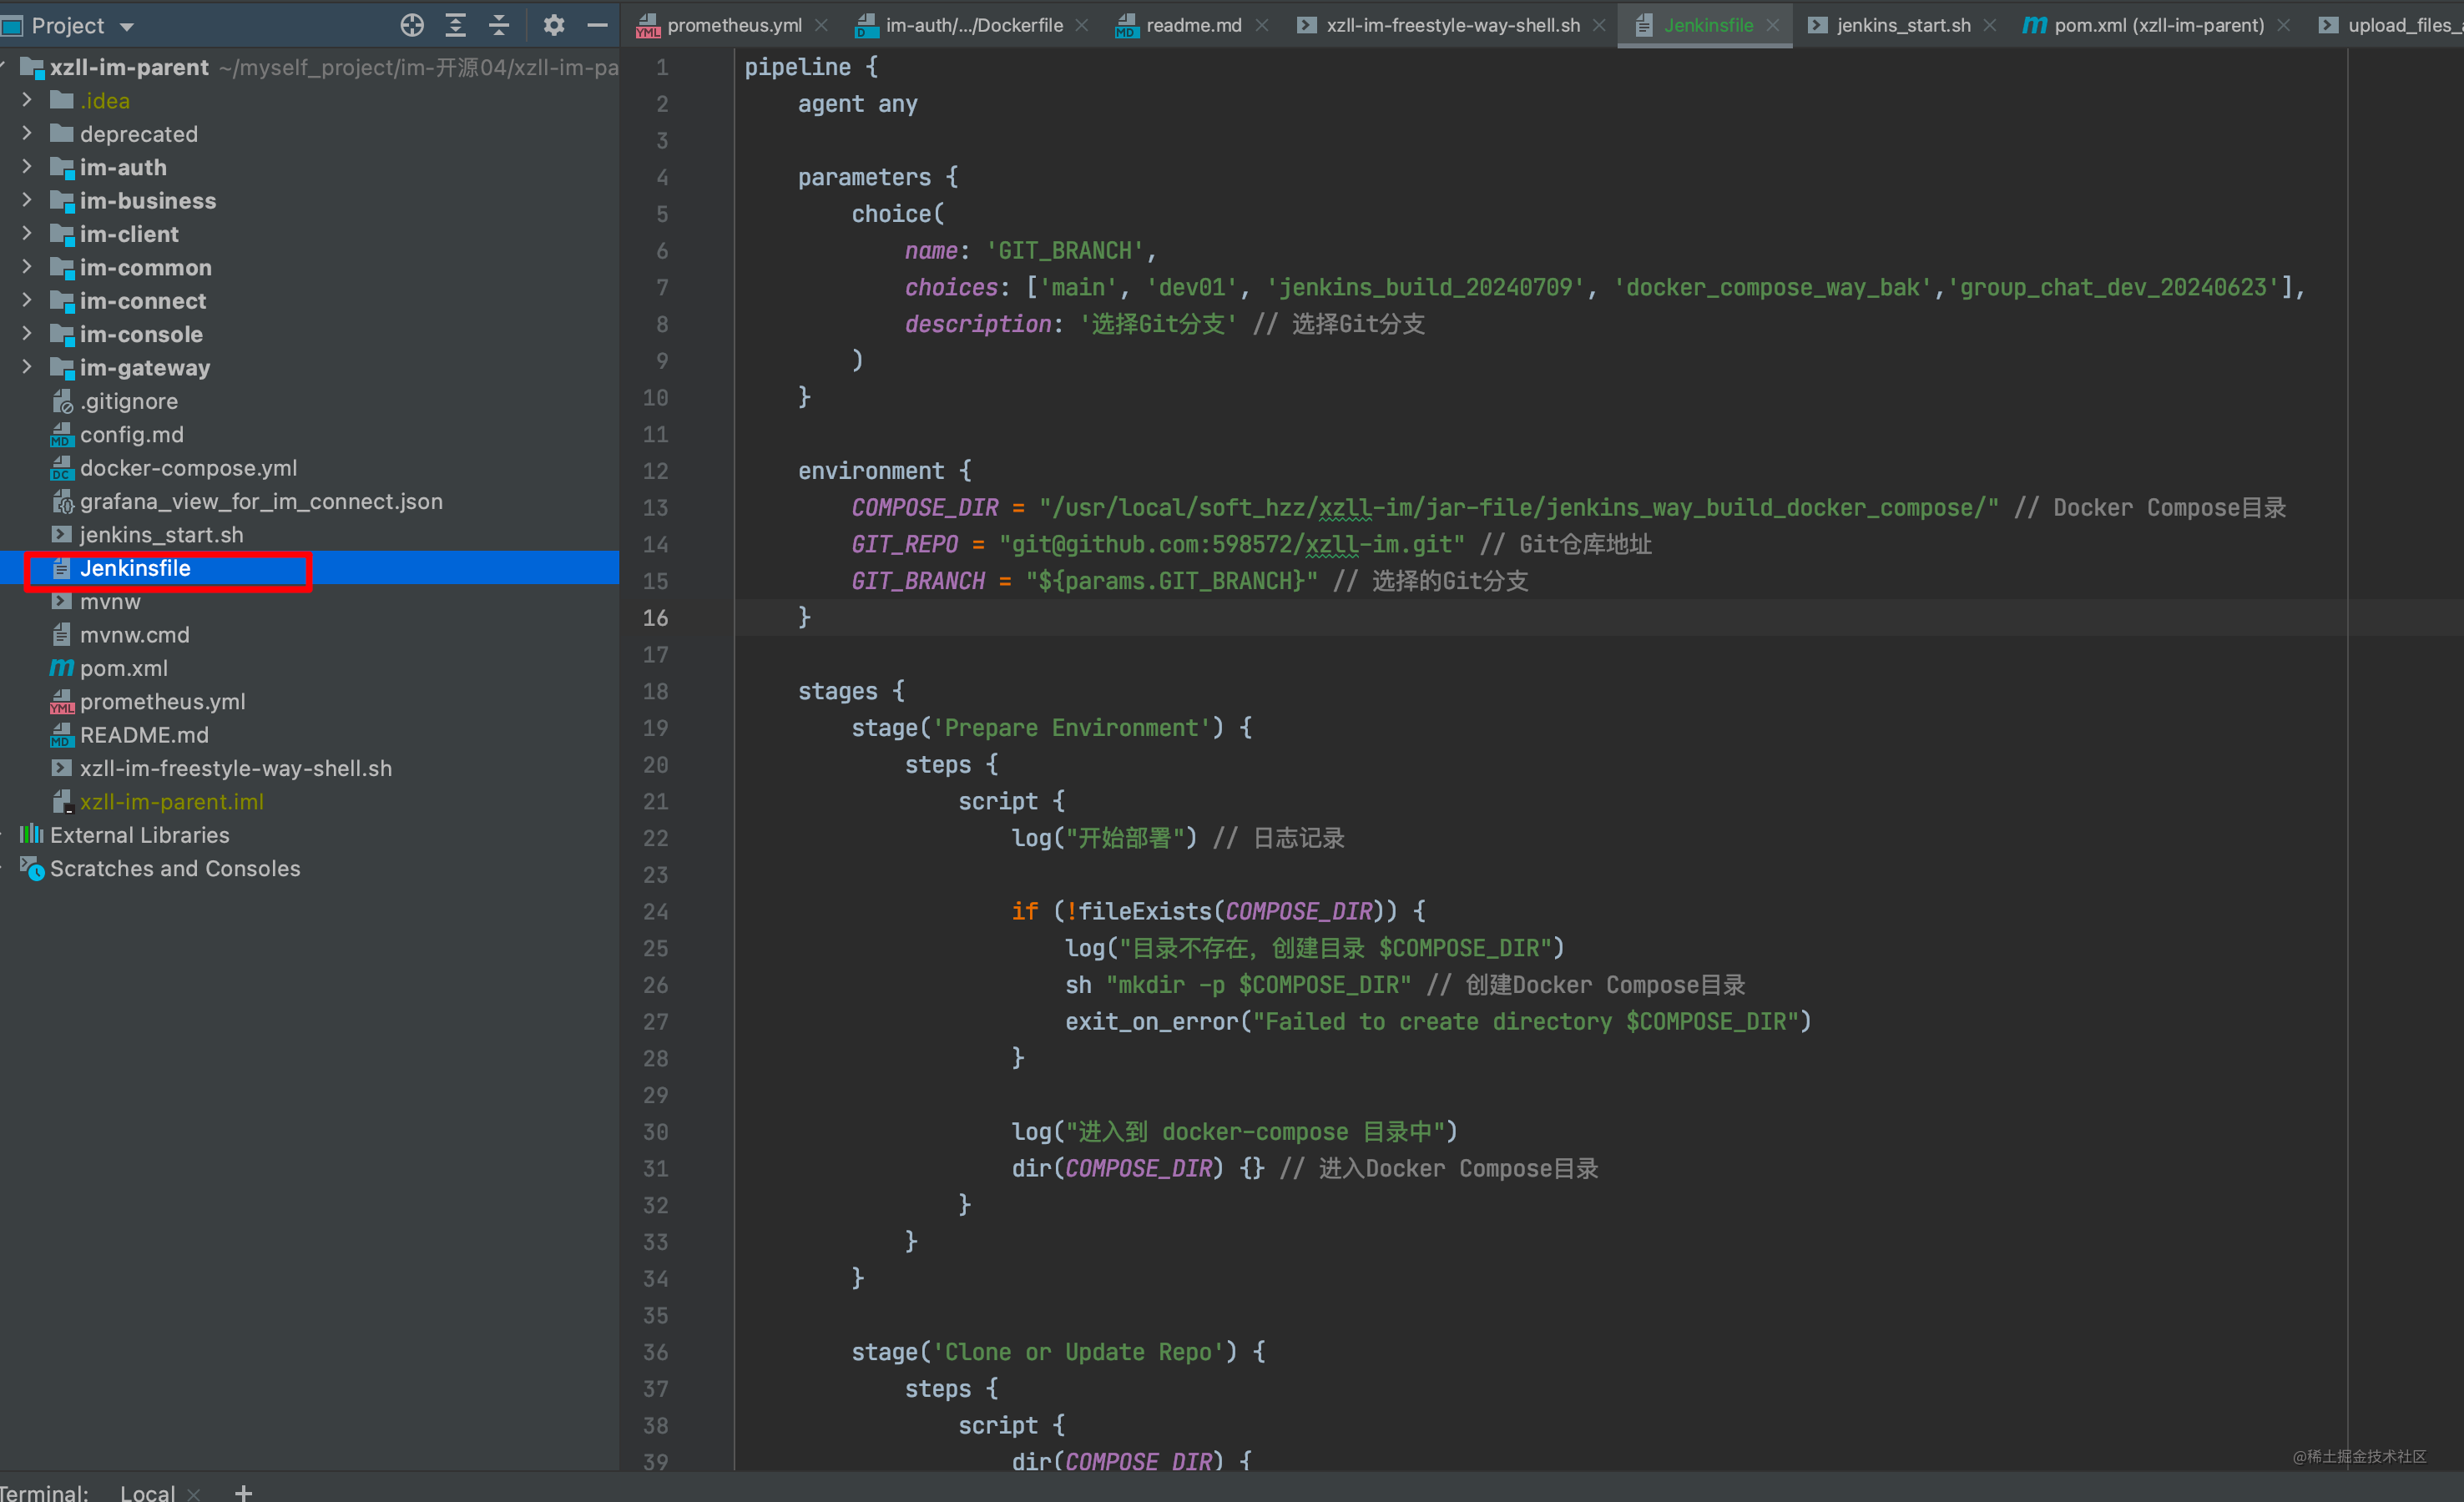Click line number 16 in the gutter
Viewport: 2464px width, 1502px height.
(x=655, y=618)
